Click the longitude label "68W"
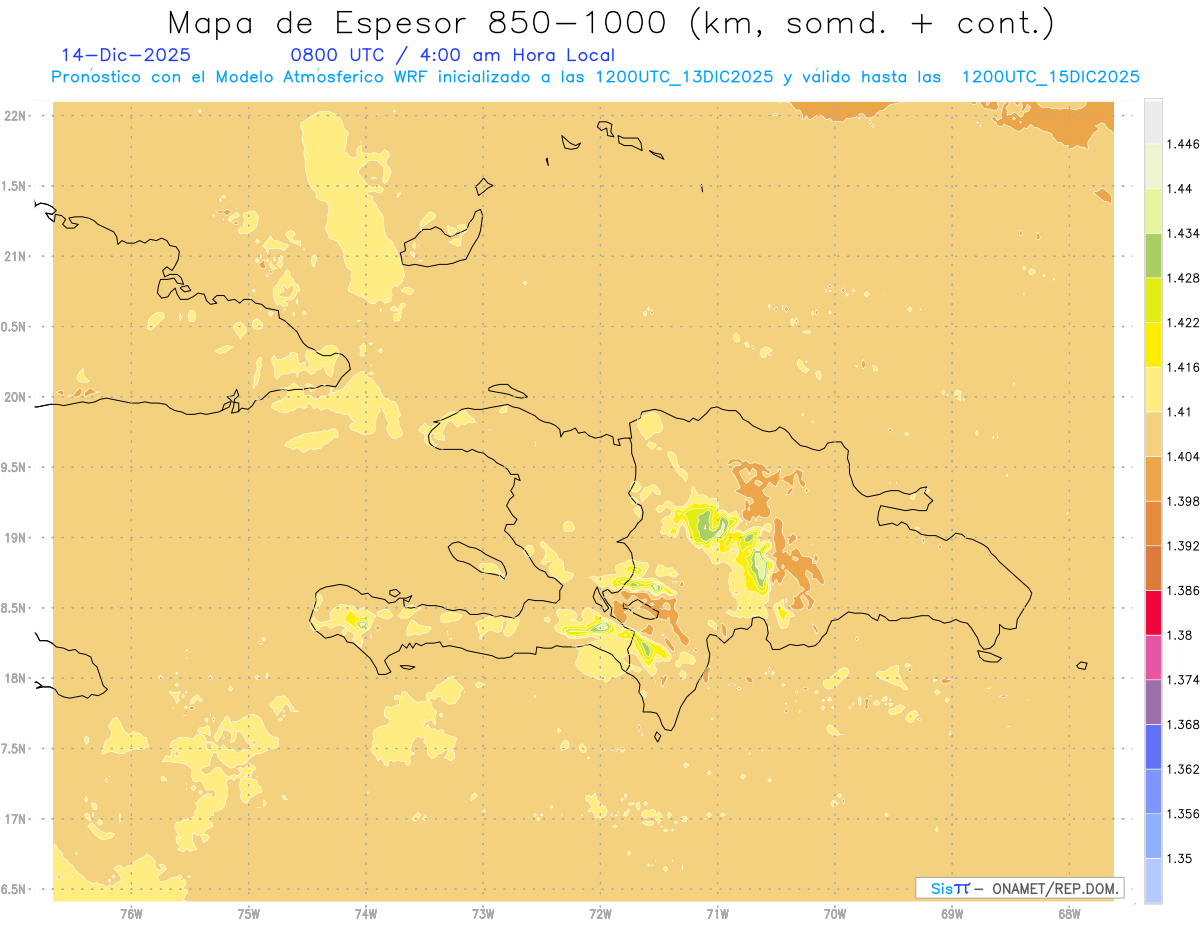 pos(1069,914)
